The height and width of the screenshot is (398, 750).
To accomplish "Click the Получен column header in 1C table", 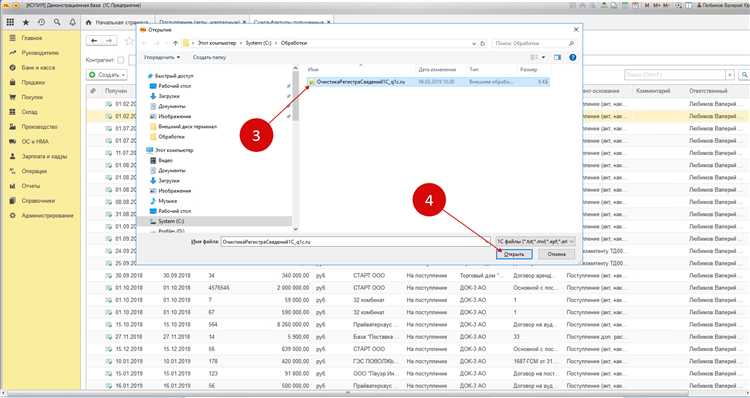I will (x=115, y=91).
